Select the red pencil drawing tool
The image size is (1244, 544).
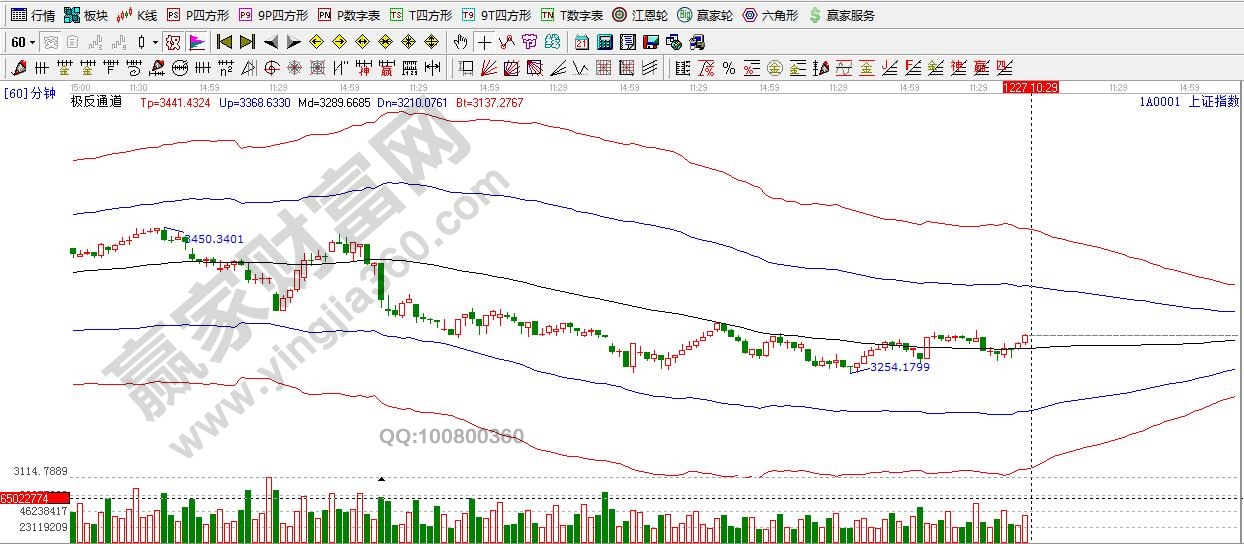coord(18,68)
